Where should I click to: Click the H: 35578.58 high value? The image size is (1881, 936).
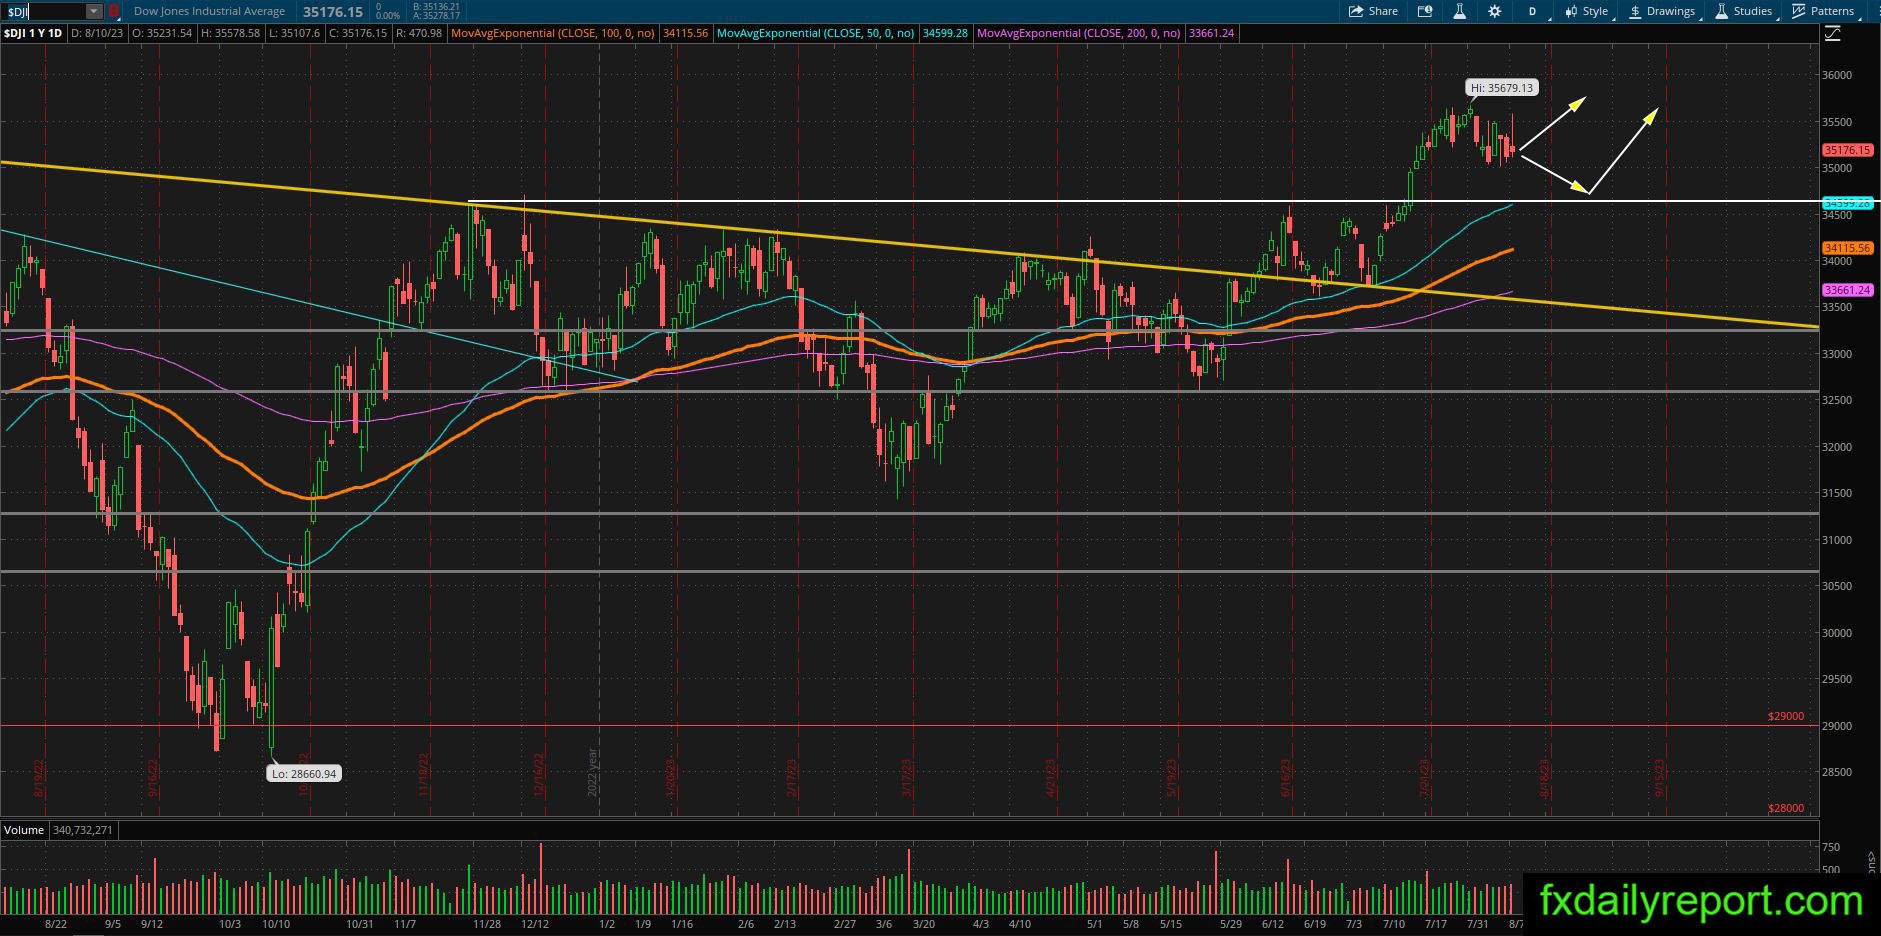coord(230,33)
